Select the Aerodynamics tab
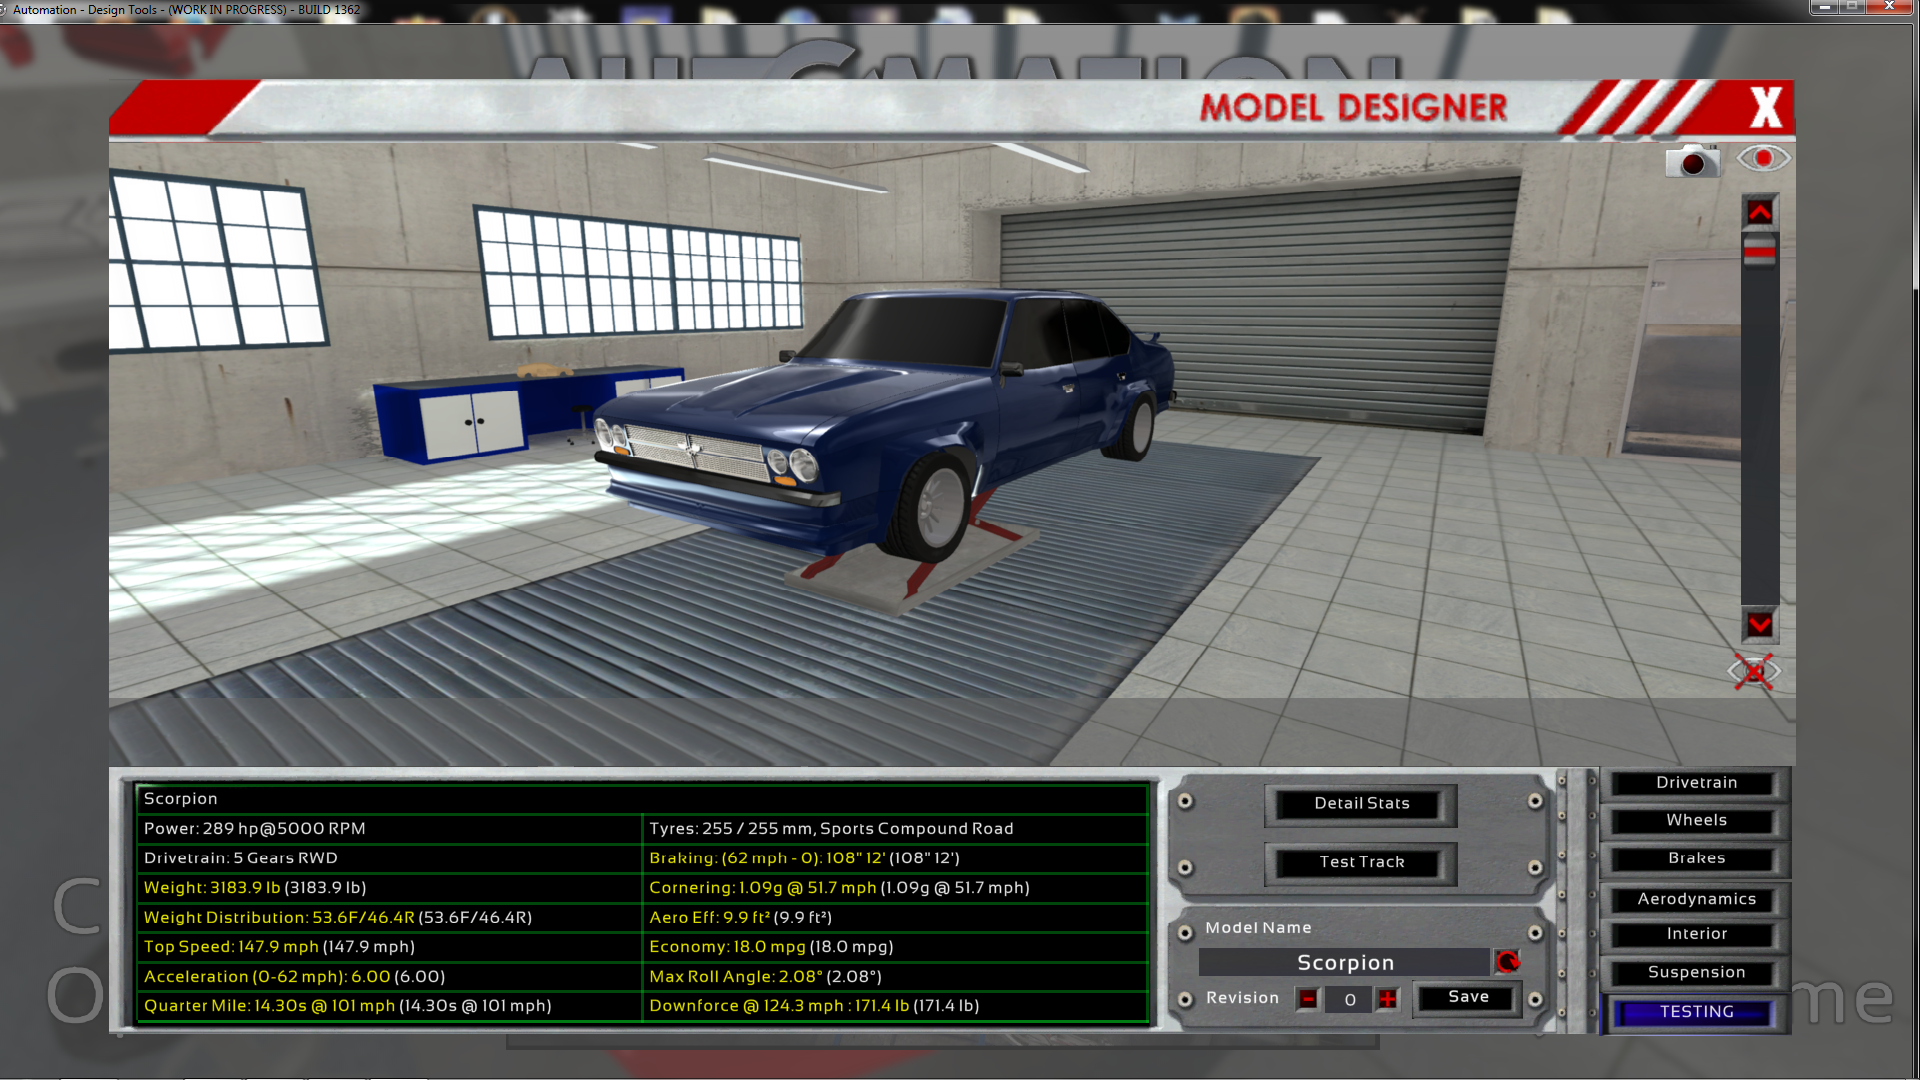 [1695, 899]
